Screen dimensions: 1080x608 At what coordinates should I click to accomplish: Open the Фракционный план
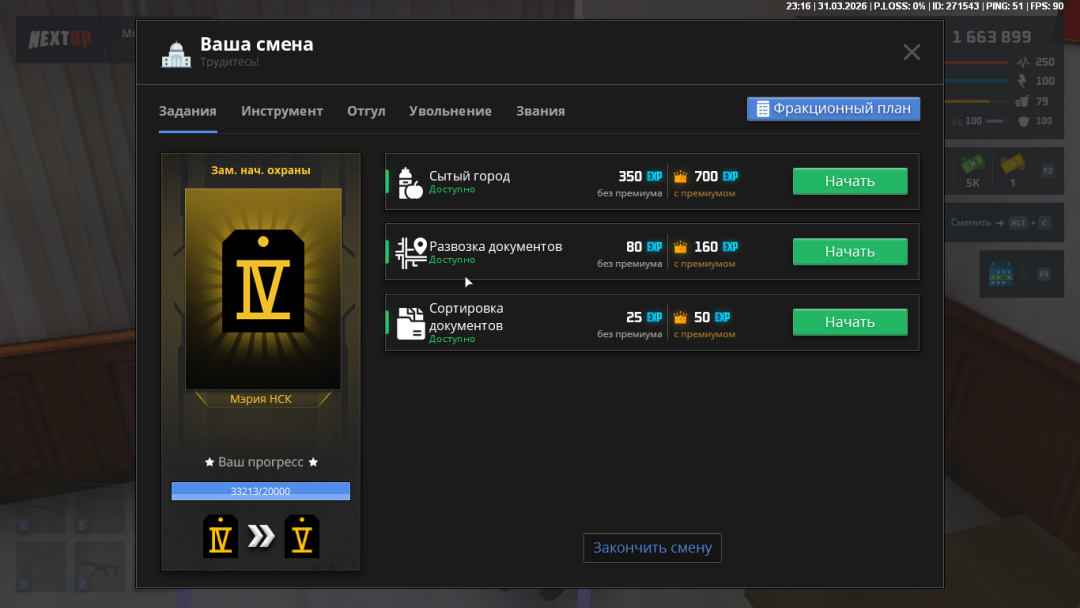[x=833, y=109]
